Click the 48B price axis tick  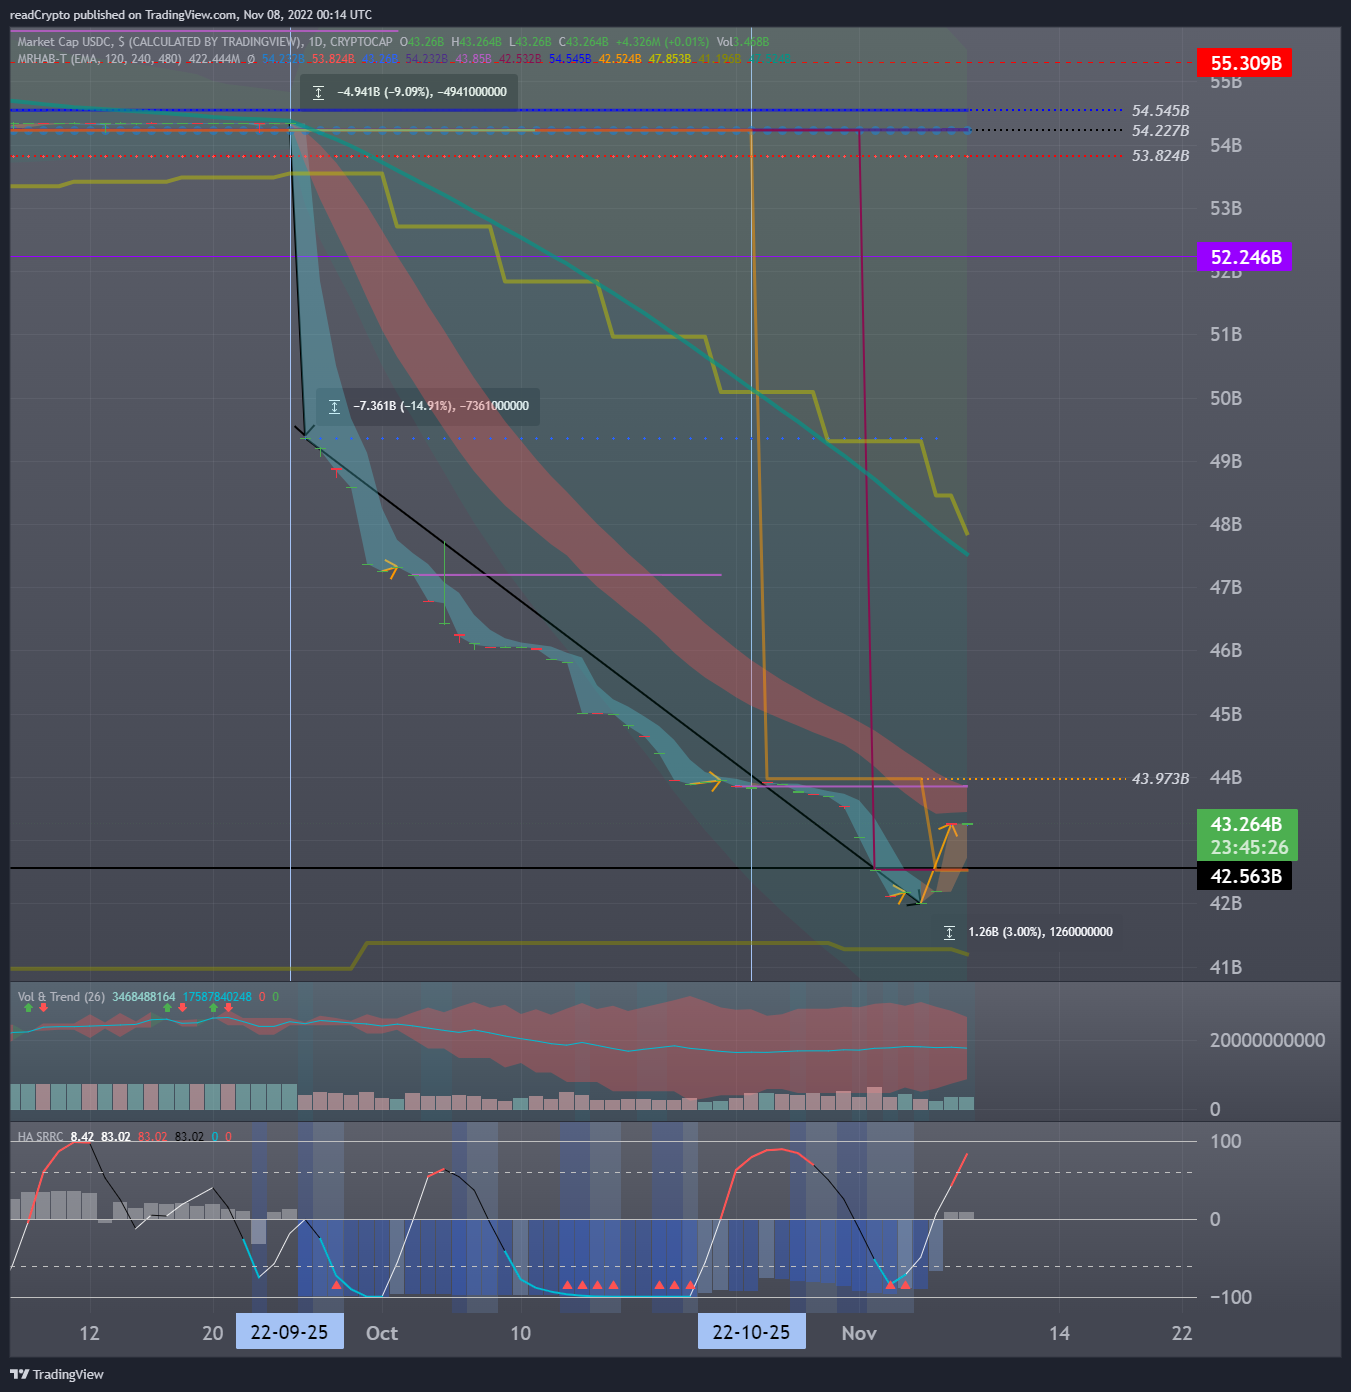(x=1226, y=524)
